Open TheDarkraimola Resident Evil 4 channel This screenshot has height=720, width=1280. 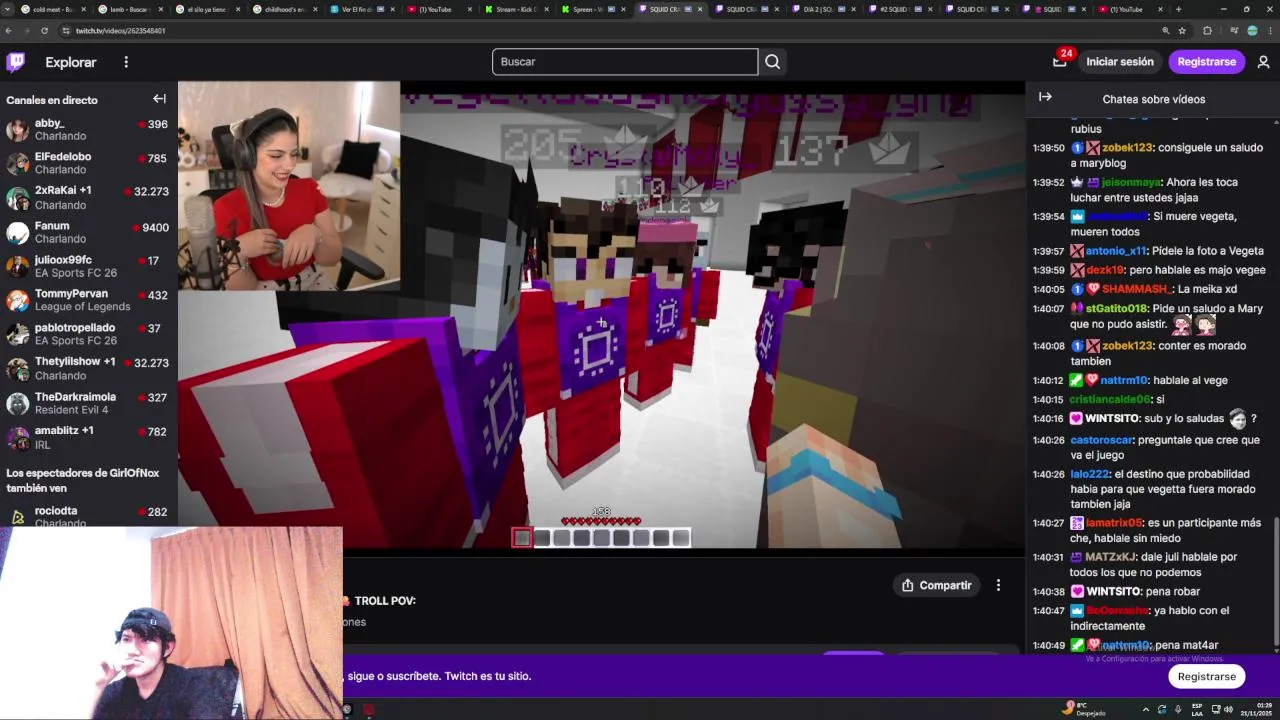point(88,403)
